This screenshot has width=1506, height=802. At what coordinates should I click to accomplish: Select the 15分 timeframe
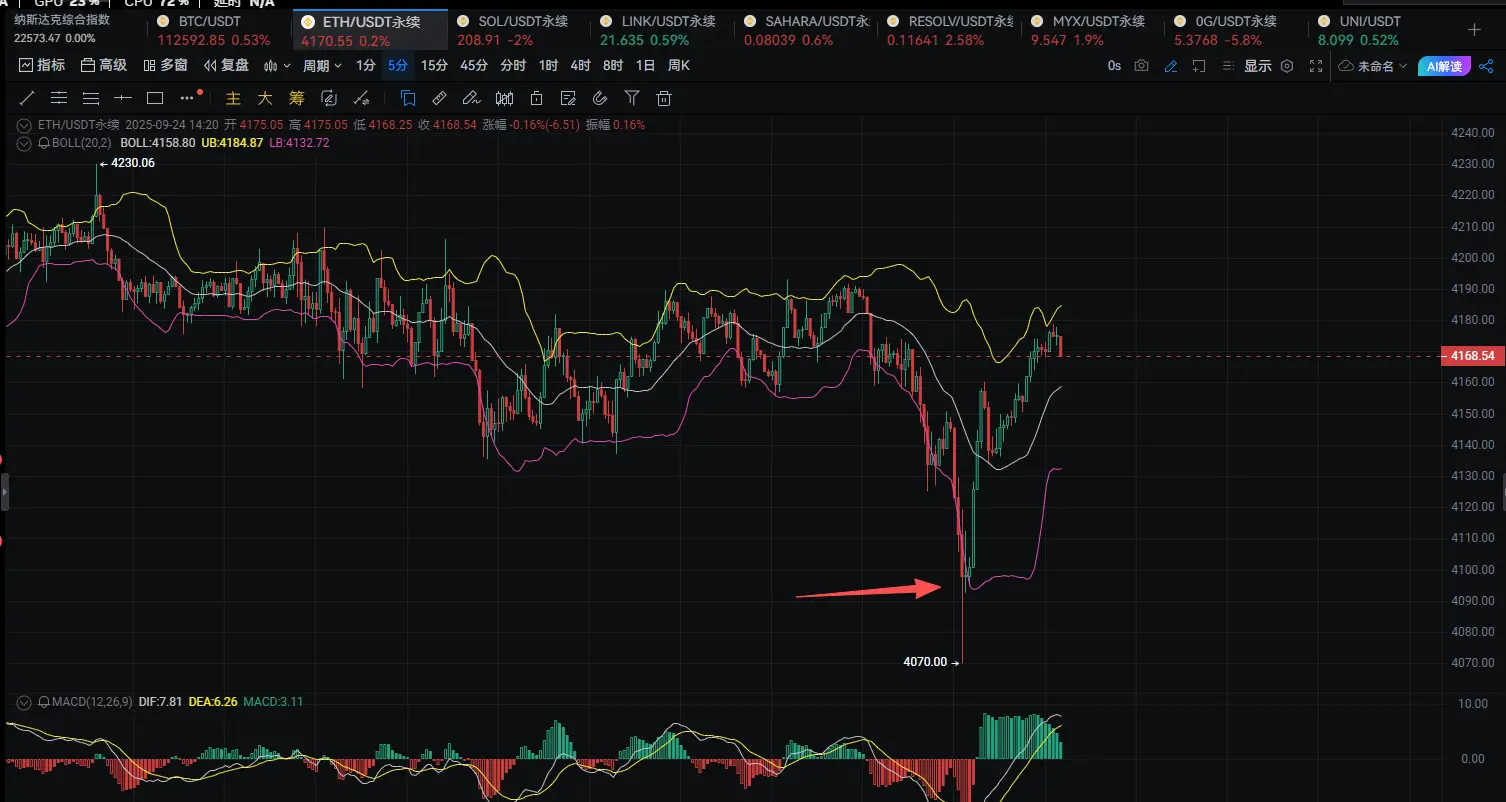(435, 66)
